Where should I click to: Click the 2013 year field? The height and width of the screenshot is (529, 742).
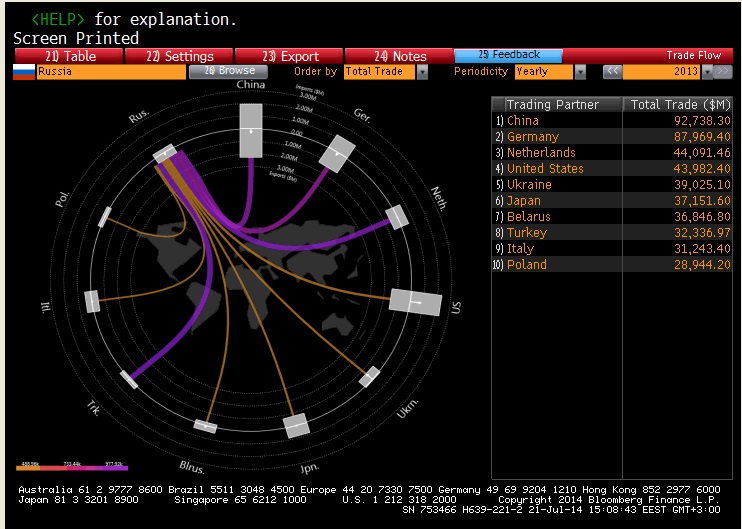point(662,71)
